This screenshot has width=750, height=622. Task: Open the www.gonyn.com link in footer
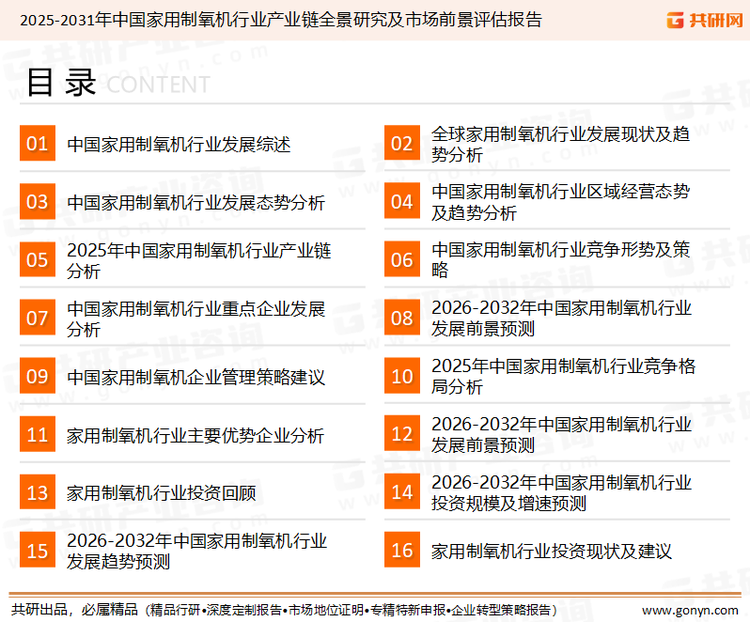pos(690,611)
